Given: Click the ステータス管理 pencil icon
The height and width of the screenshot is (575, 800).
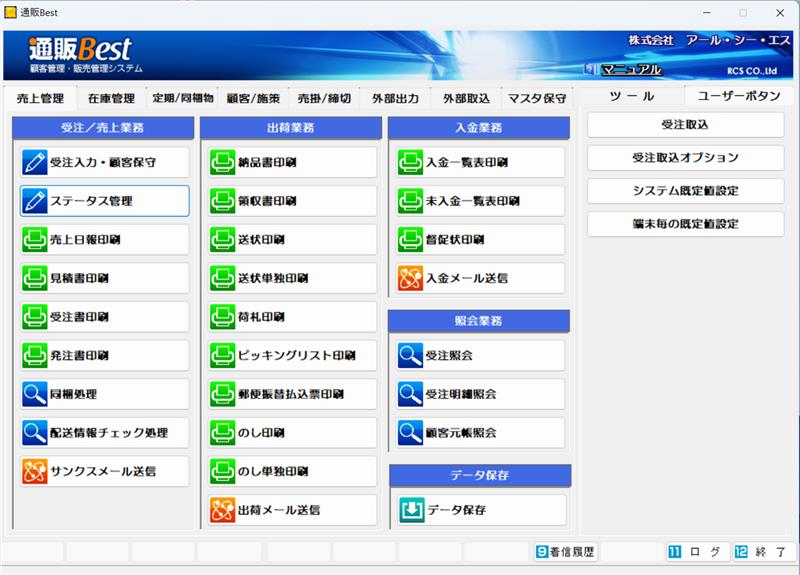Looking at the screenshot, I should click(x=35, y=201).
